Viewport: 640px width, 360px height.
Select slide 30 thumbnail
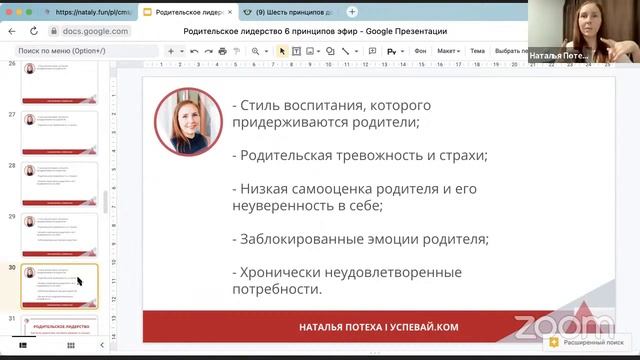(60, 286)
